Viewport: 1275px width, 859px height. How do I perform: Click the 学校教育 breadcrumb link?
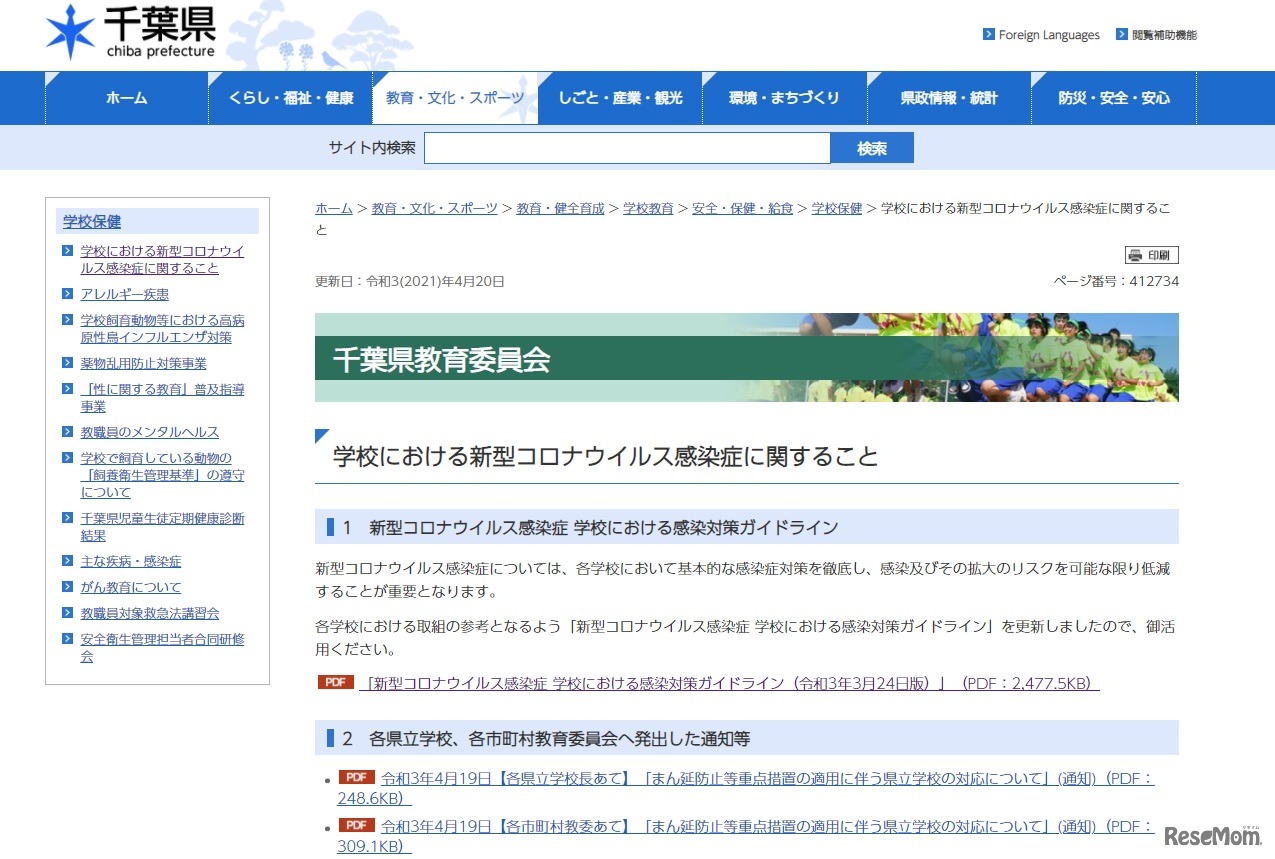[648, 208]
